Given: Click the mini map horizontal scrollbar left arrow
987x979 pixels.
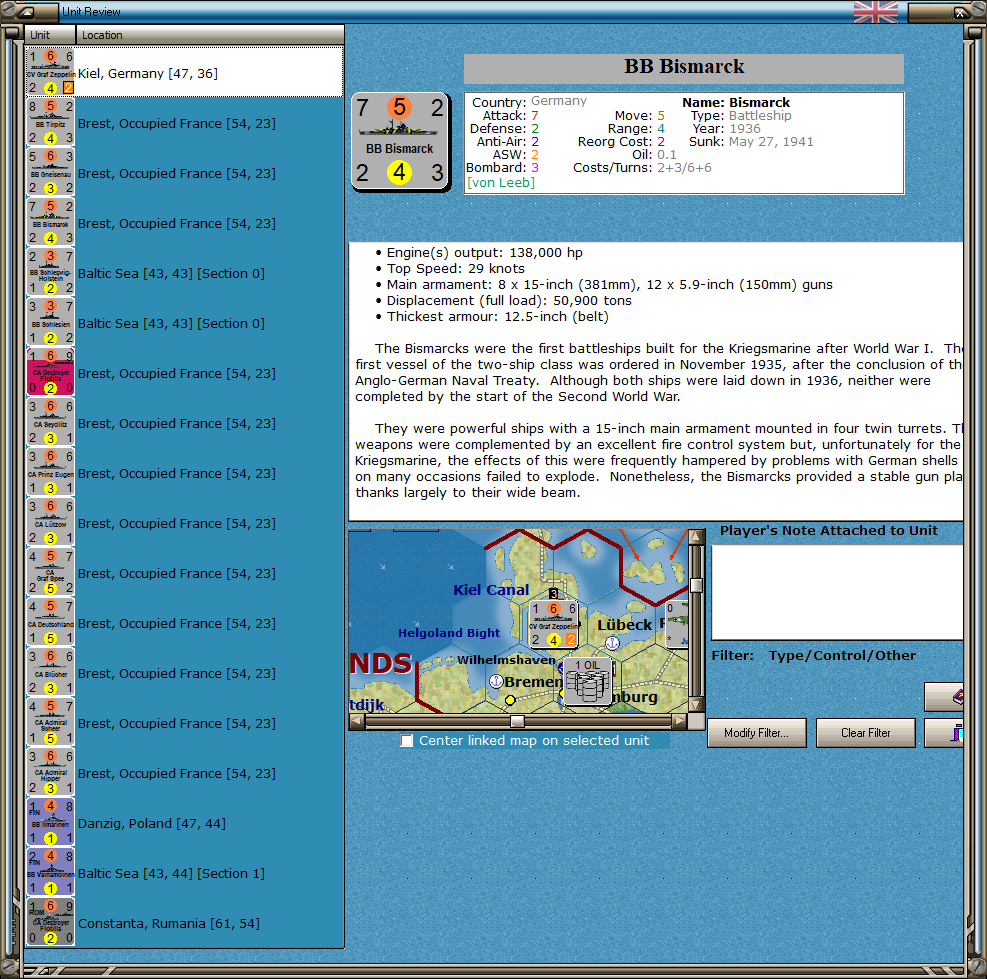Looking at the screenshot, I should (357, 721).
